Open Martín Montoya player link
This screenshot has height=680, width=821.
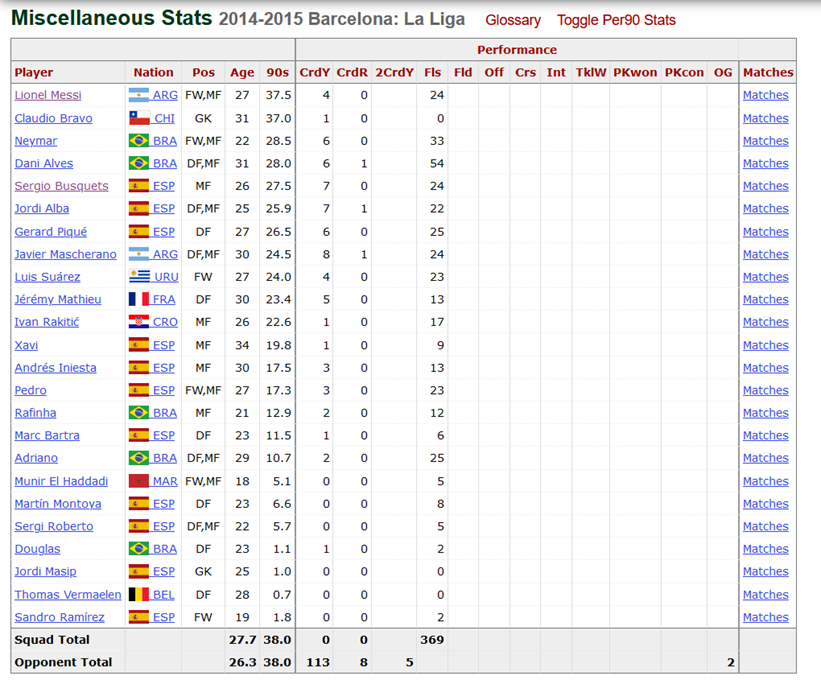click(x=58, y=504)
